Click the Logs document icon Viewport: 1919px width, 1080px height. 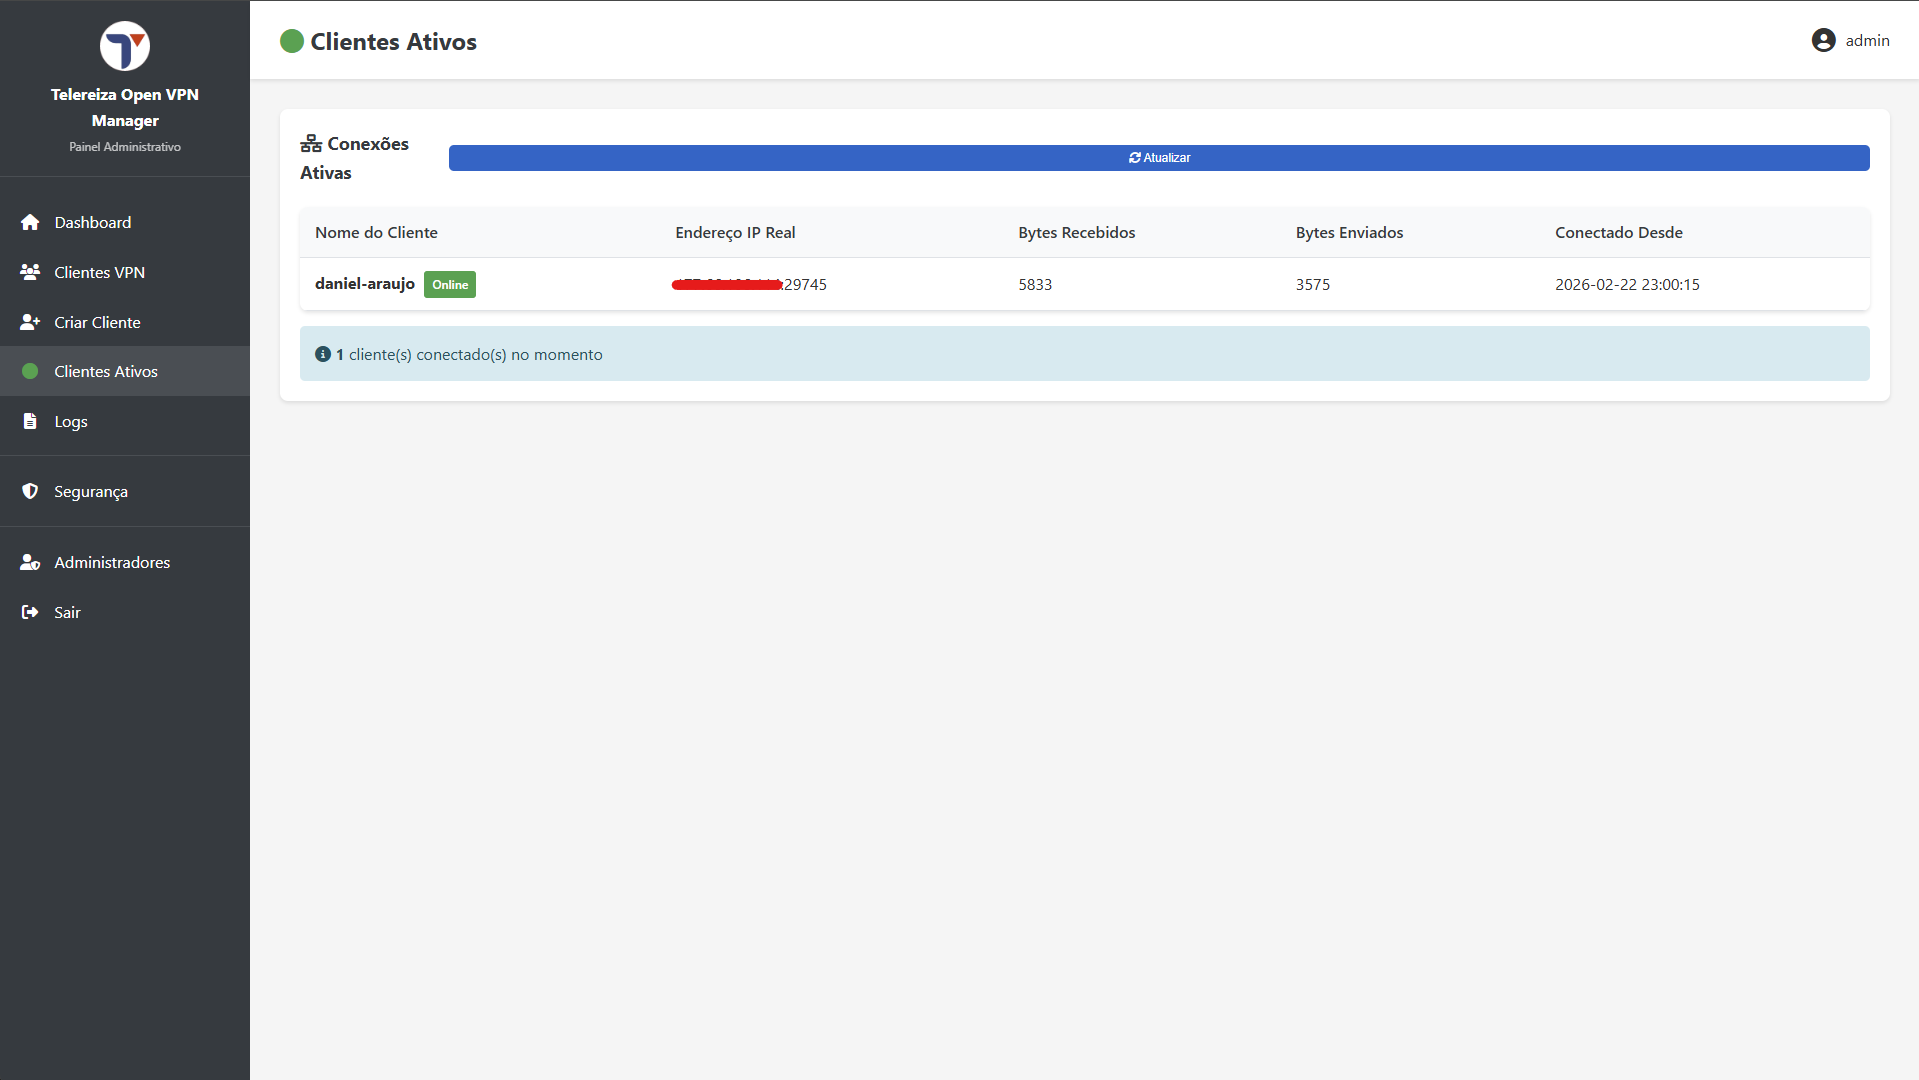pos(30,421)
